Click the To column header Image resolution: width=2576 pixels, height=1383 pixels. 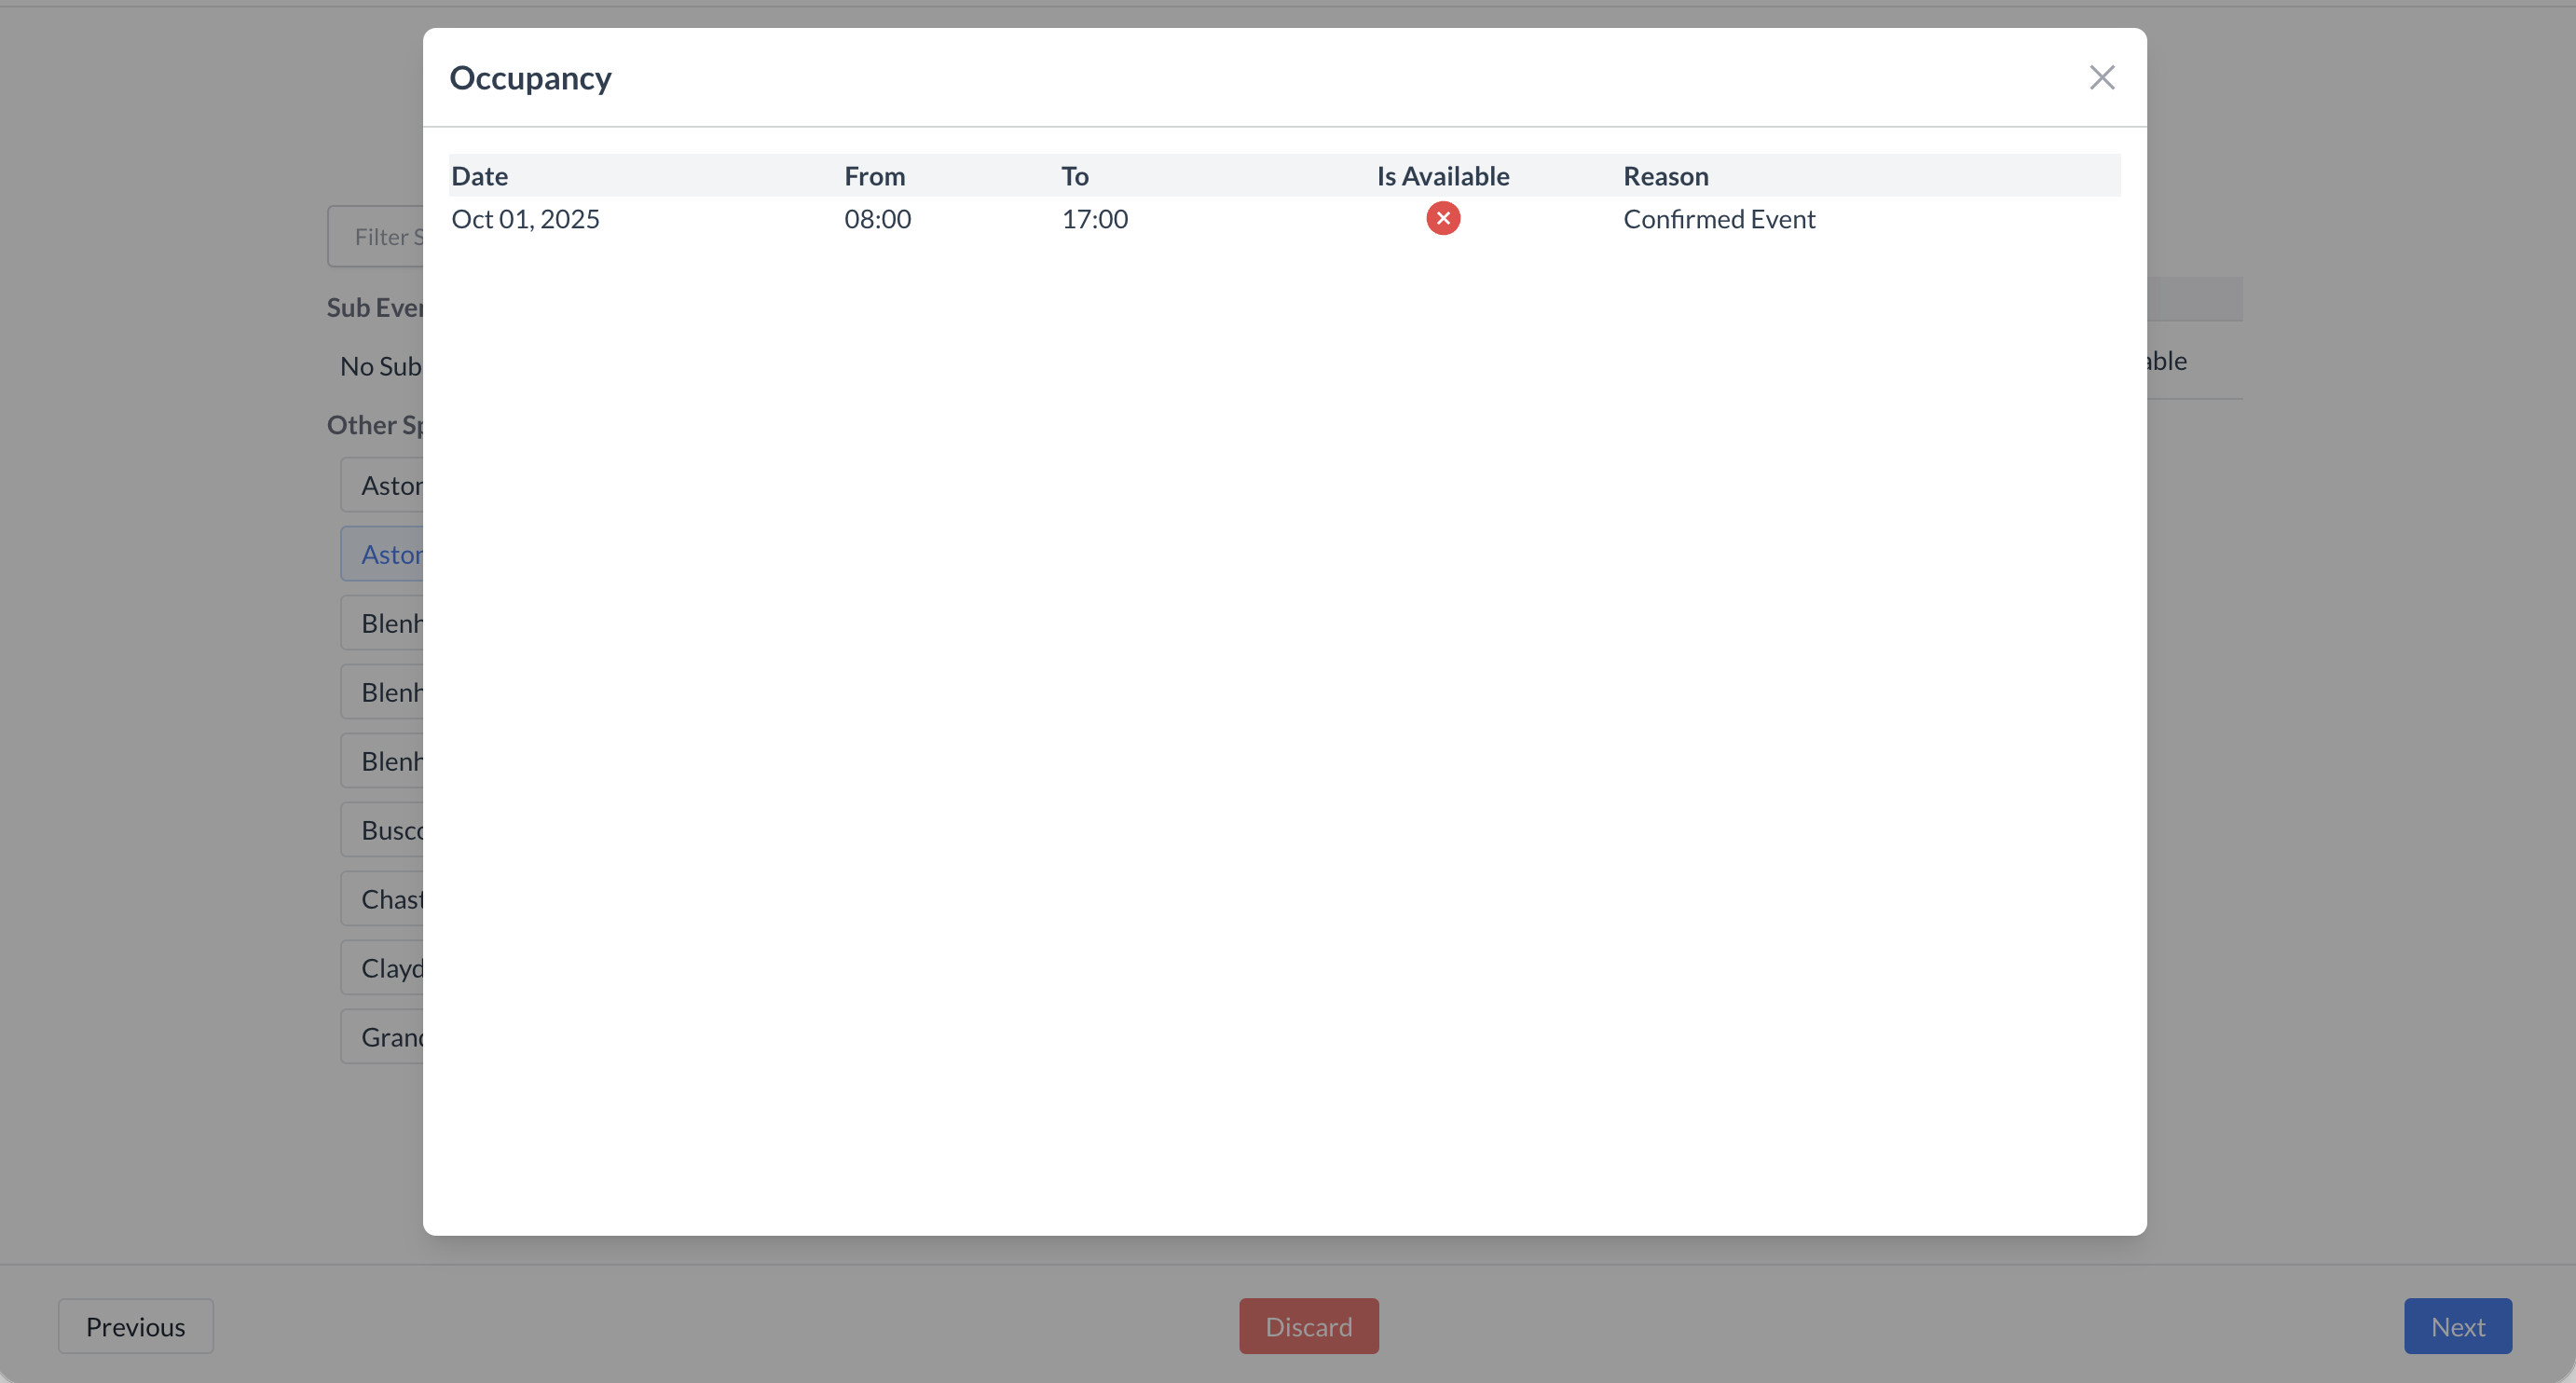click(x=1074, y=176)
